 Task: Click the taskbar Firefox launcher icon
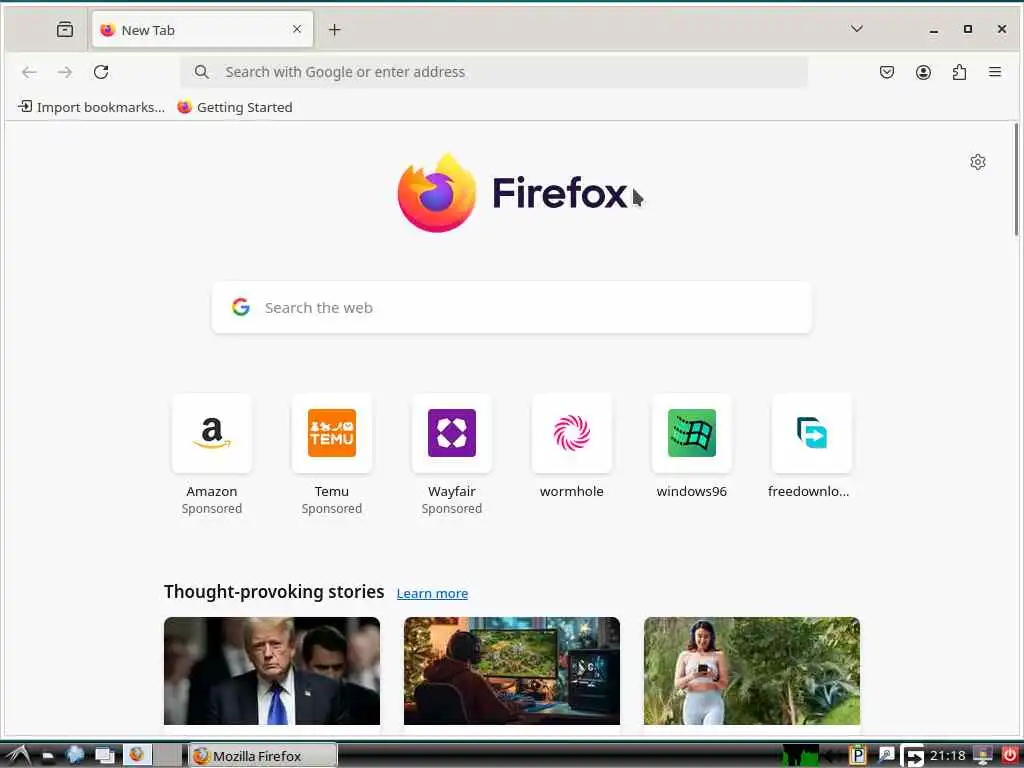click(136, 755)
